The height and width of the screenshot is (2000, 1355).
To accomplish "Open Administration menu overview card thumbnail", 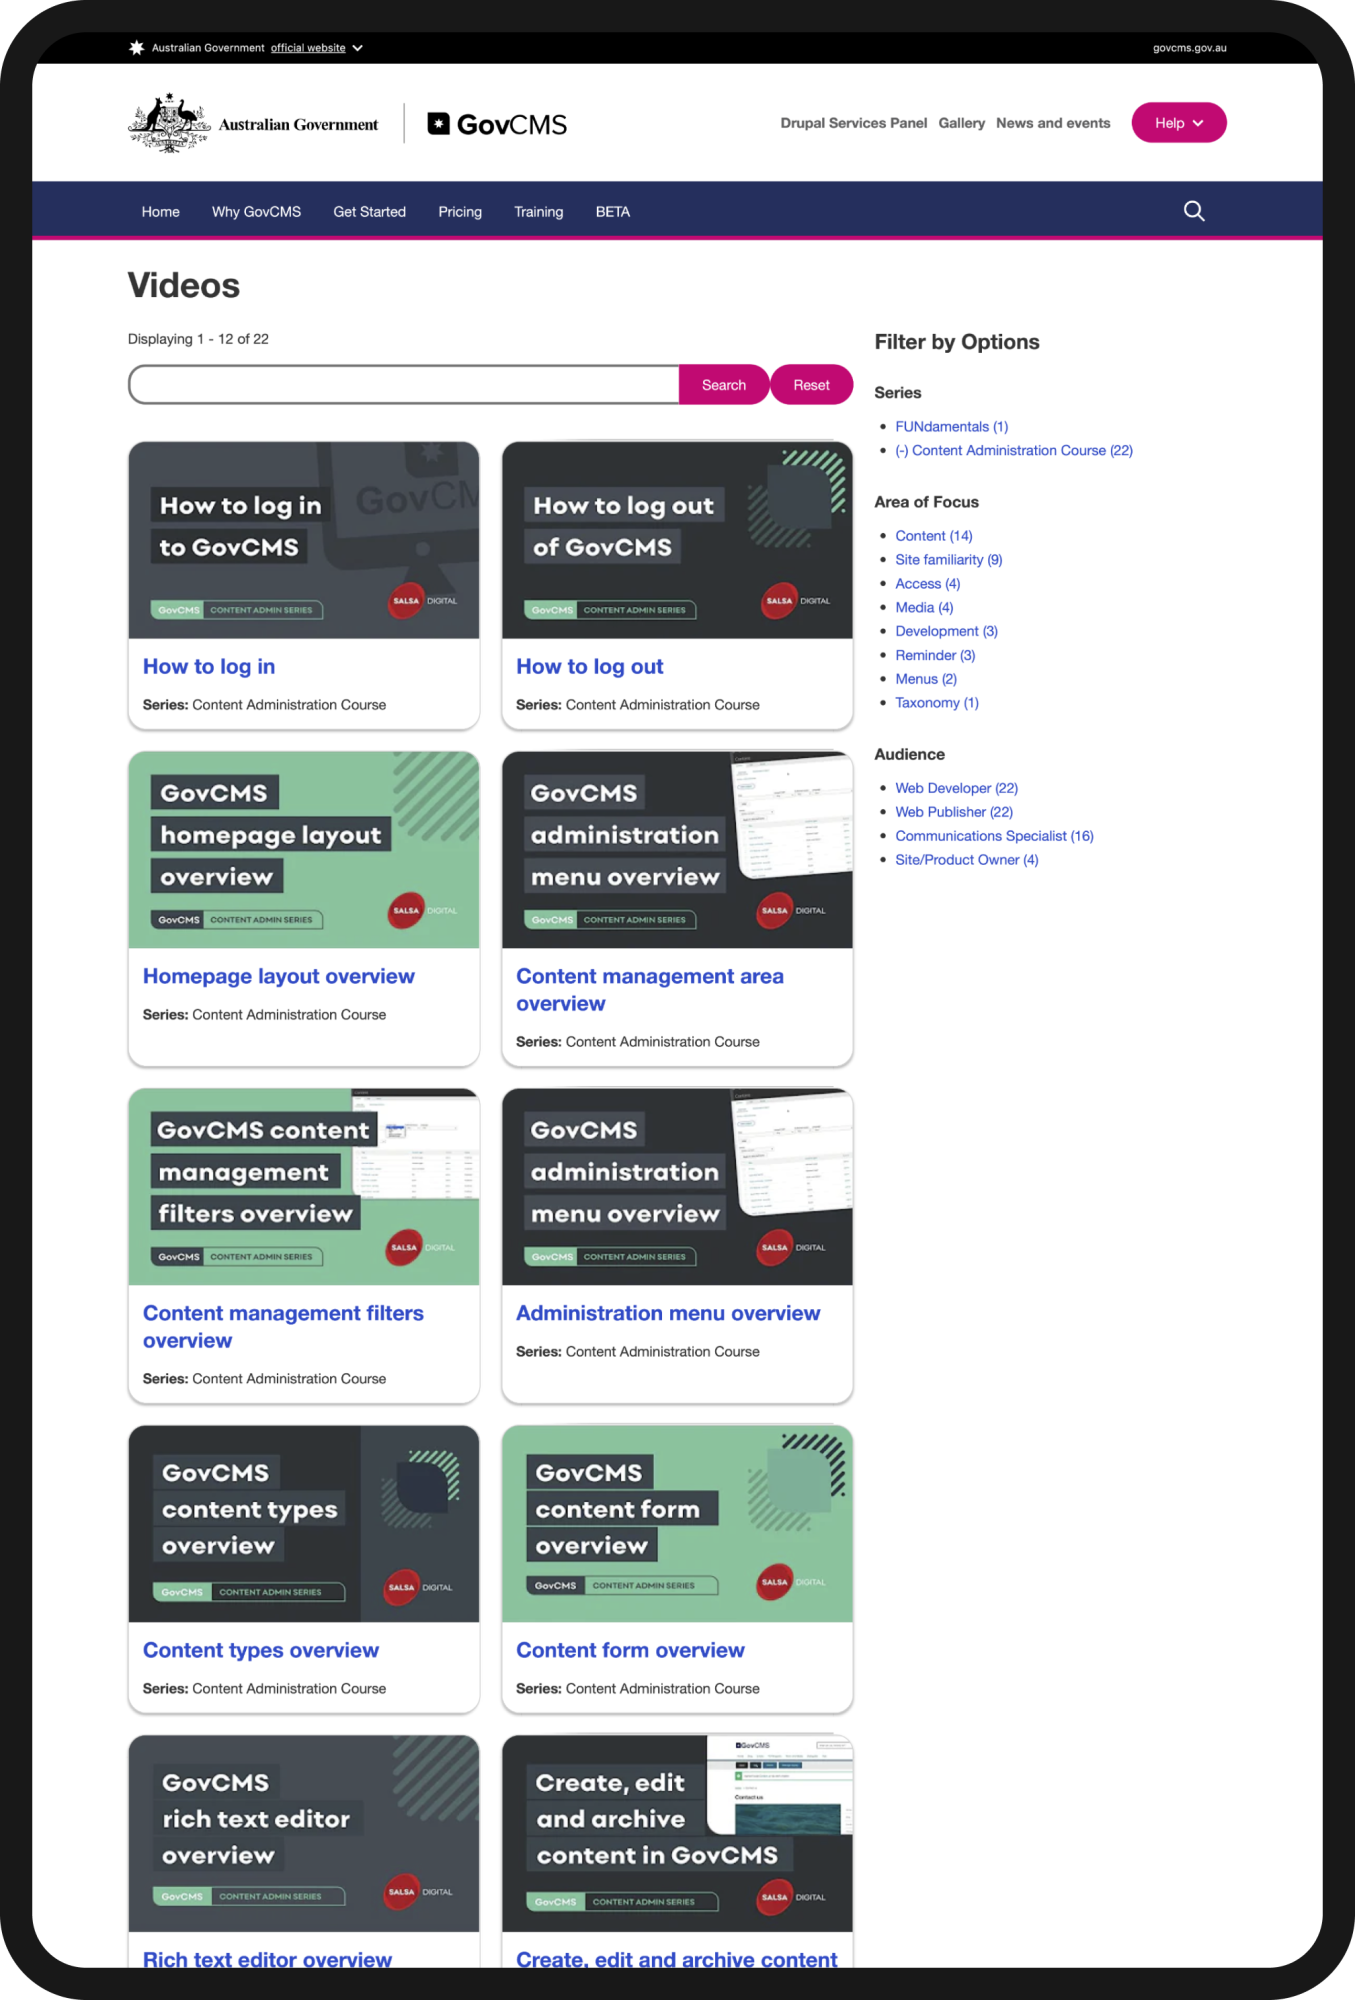I will click(677, 1187).
